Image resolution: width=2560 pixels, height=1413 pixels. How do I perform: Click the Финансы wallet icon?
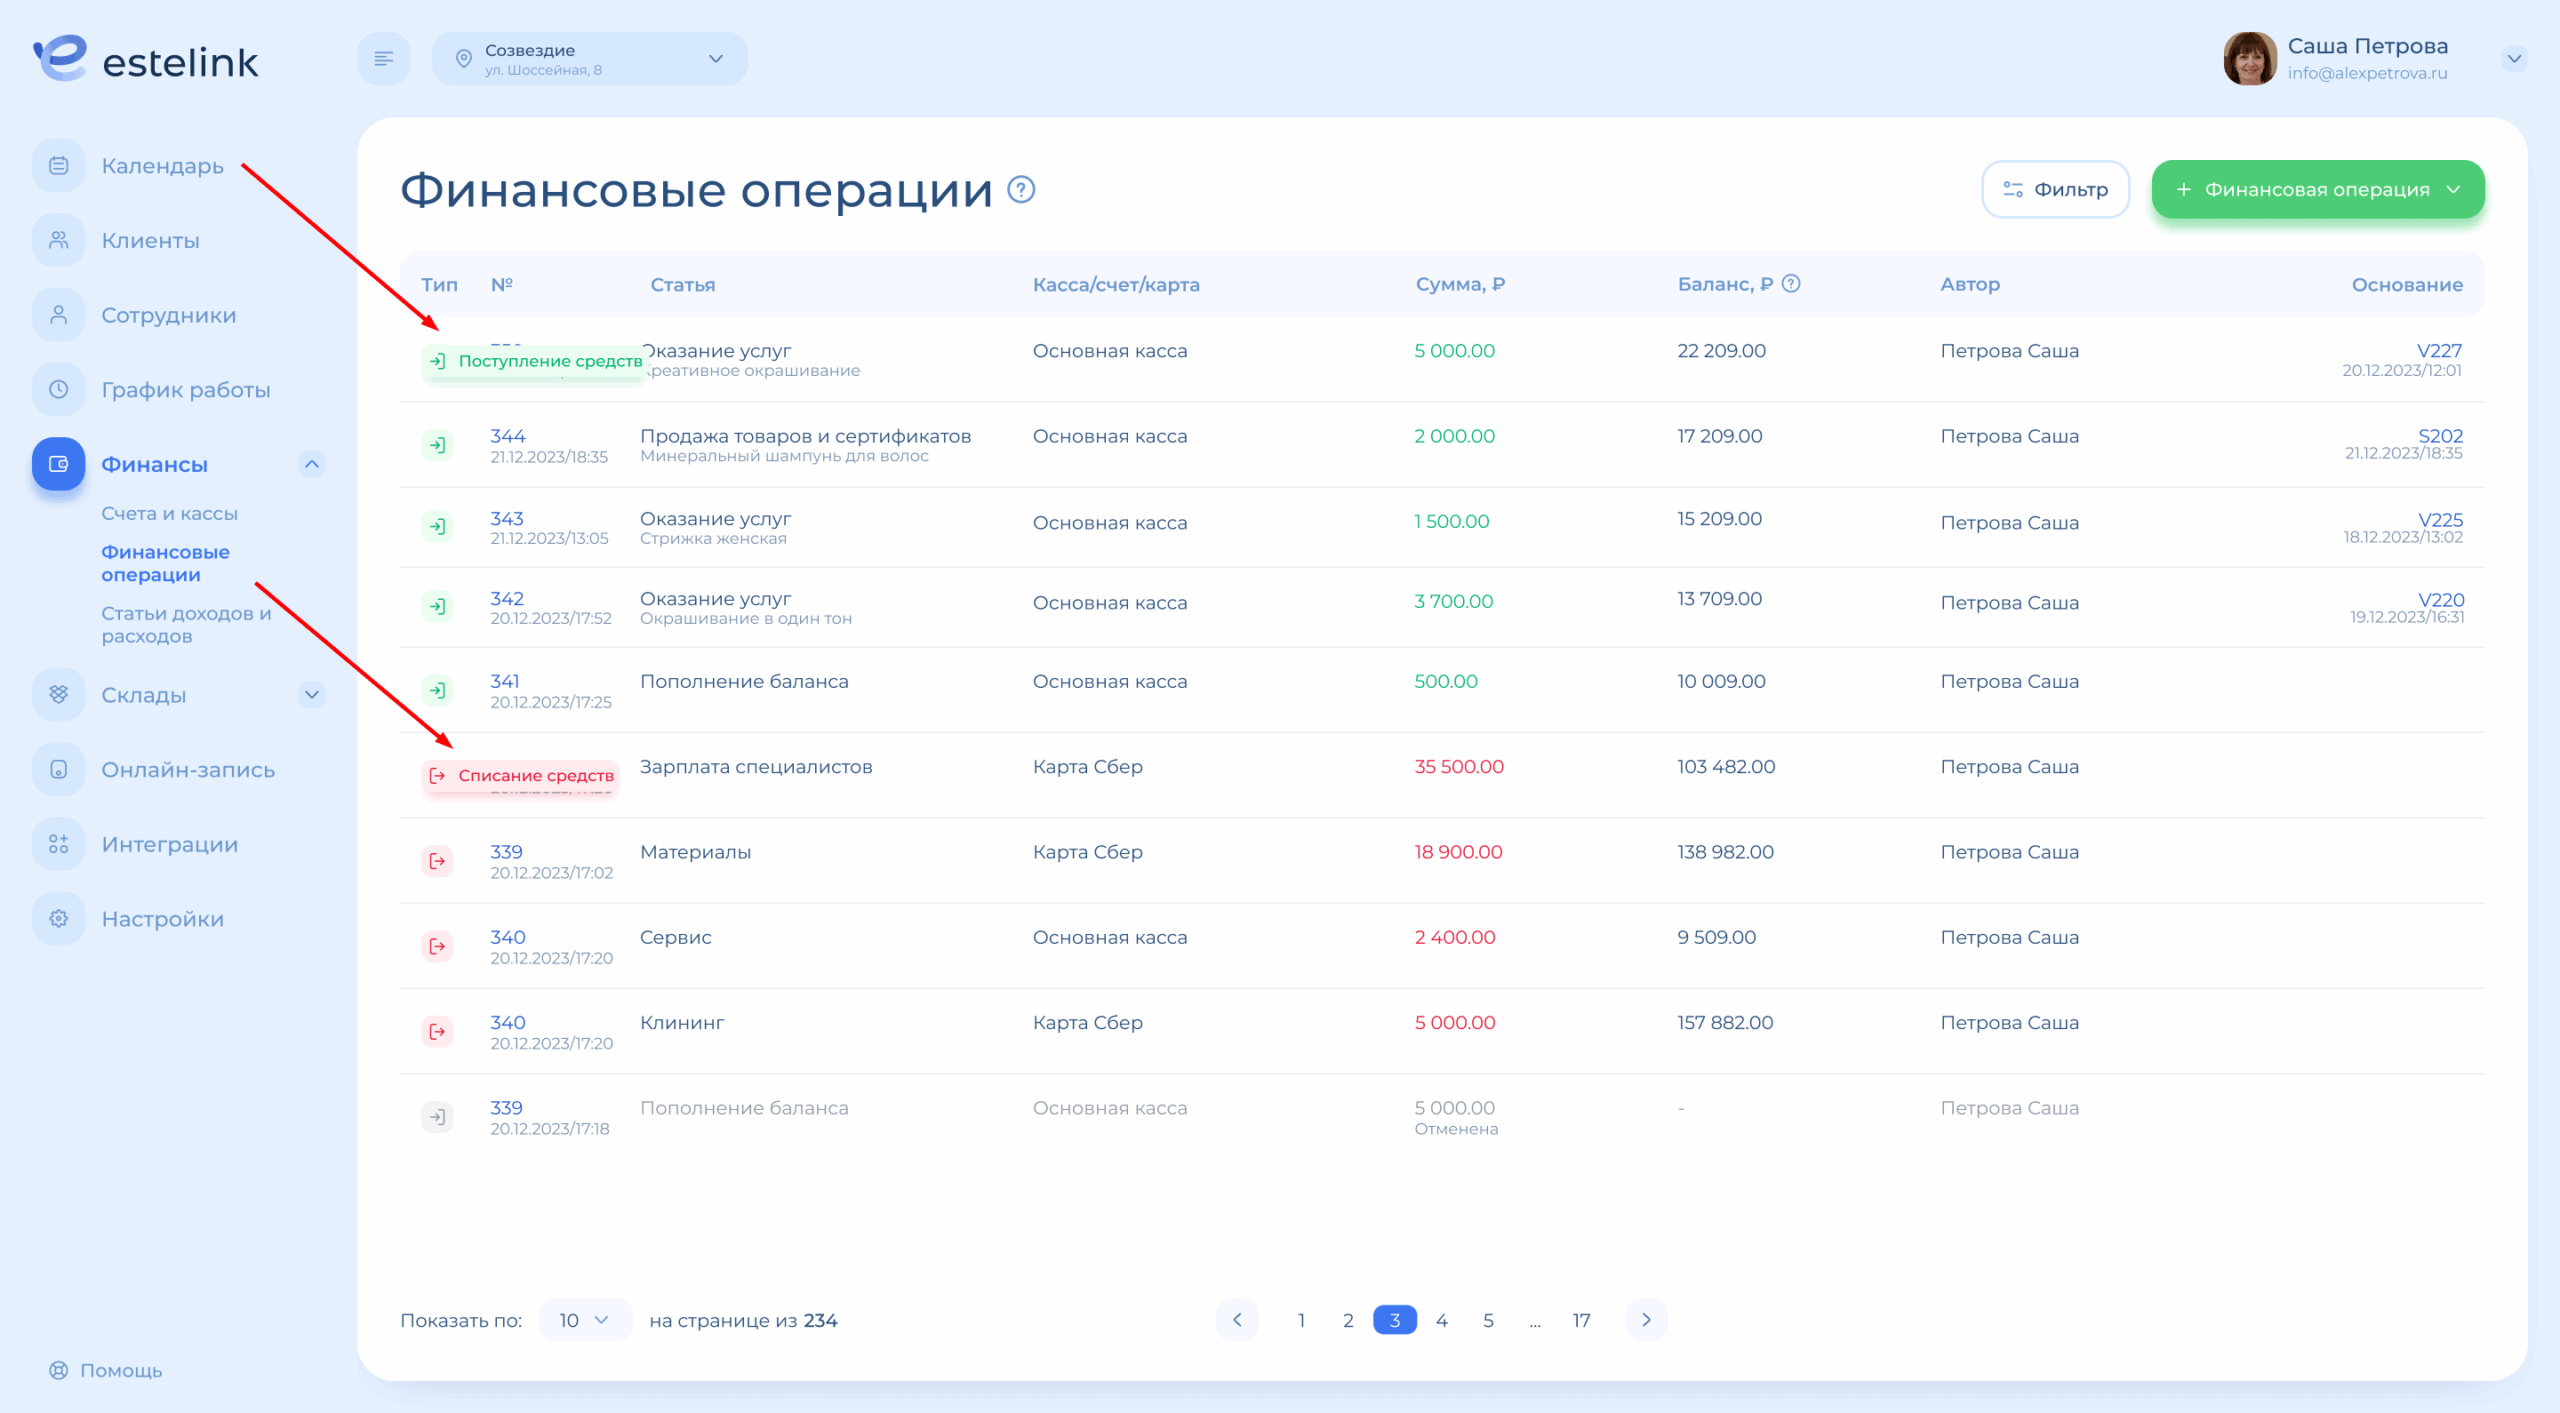click(59, 464)
